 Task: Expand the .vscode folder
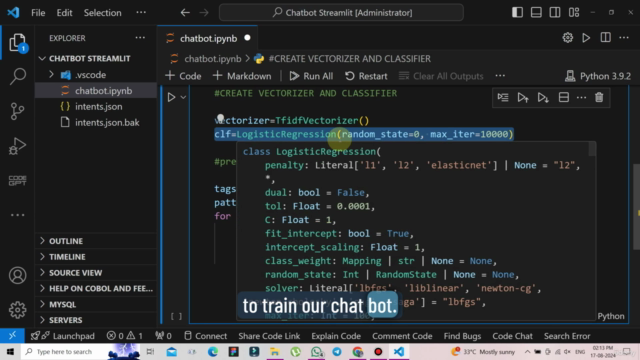pyautogui.click(x=96, y=75)
